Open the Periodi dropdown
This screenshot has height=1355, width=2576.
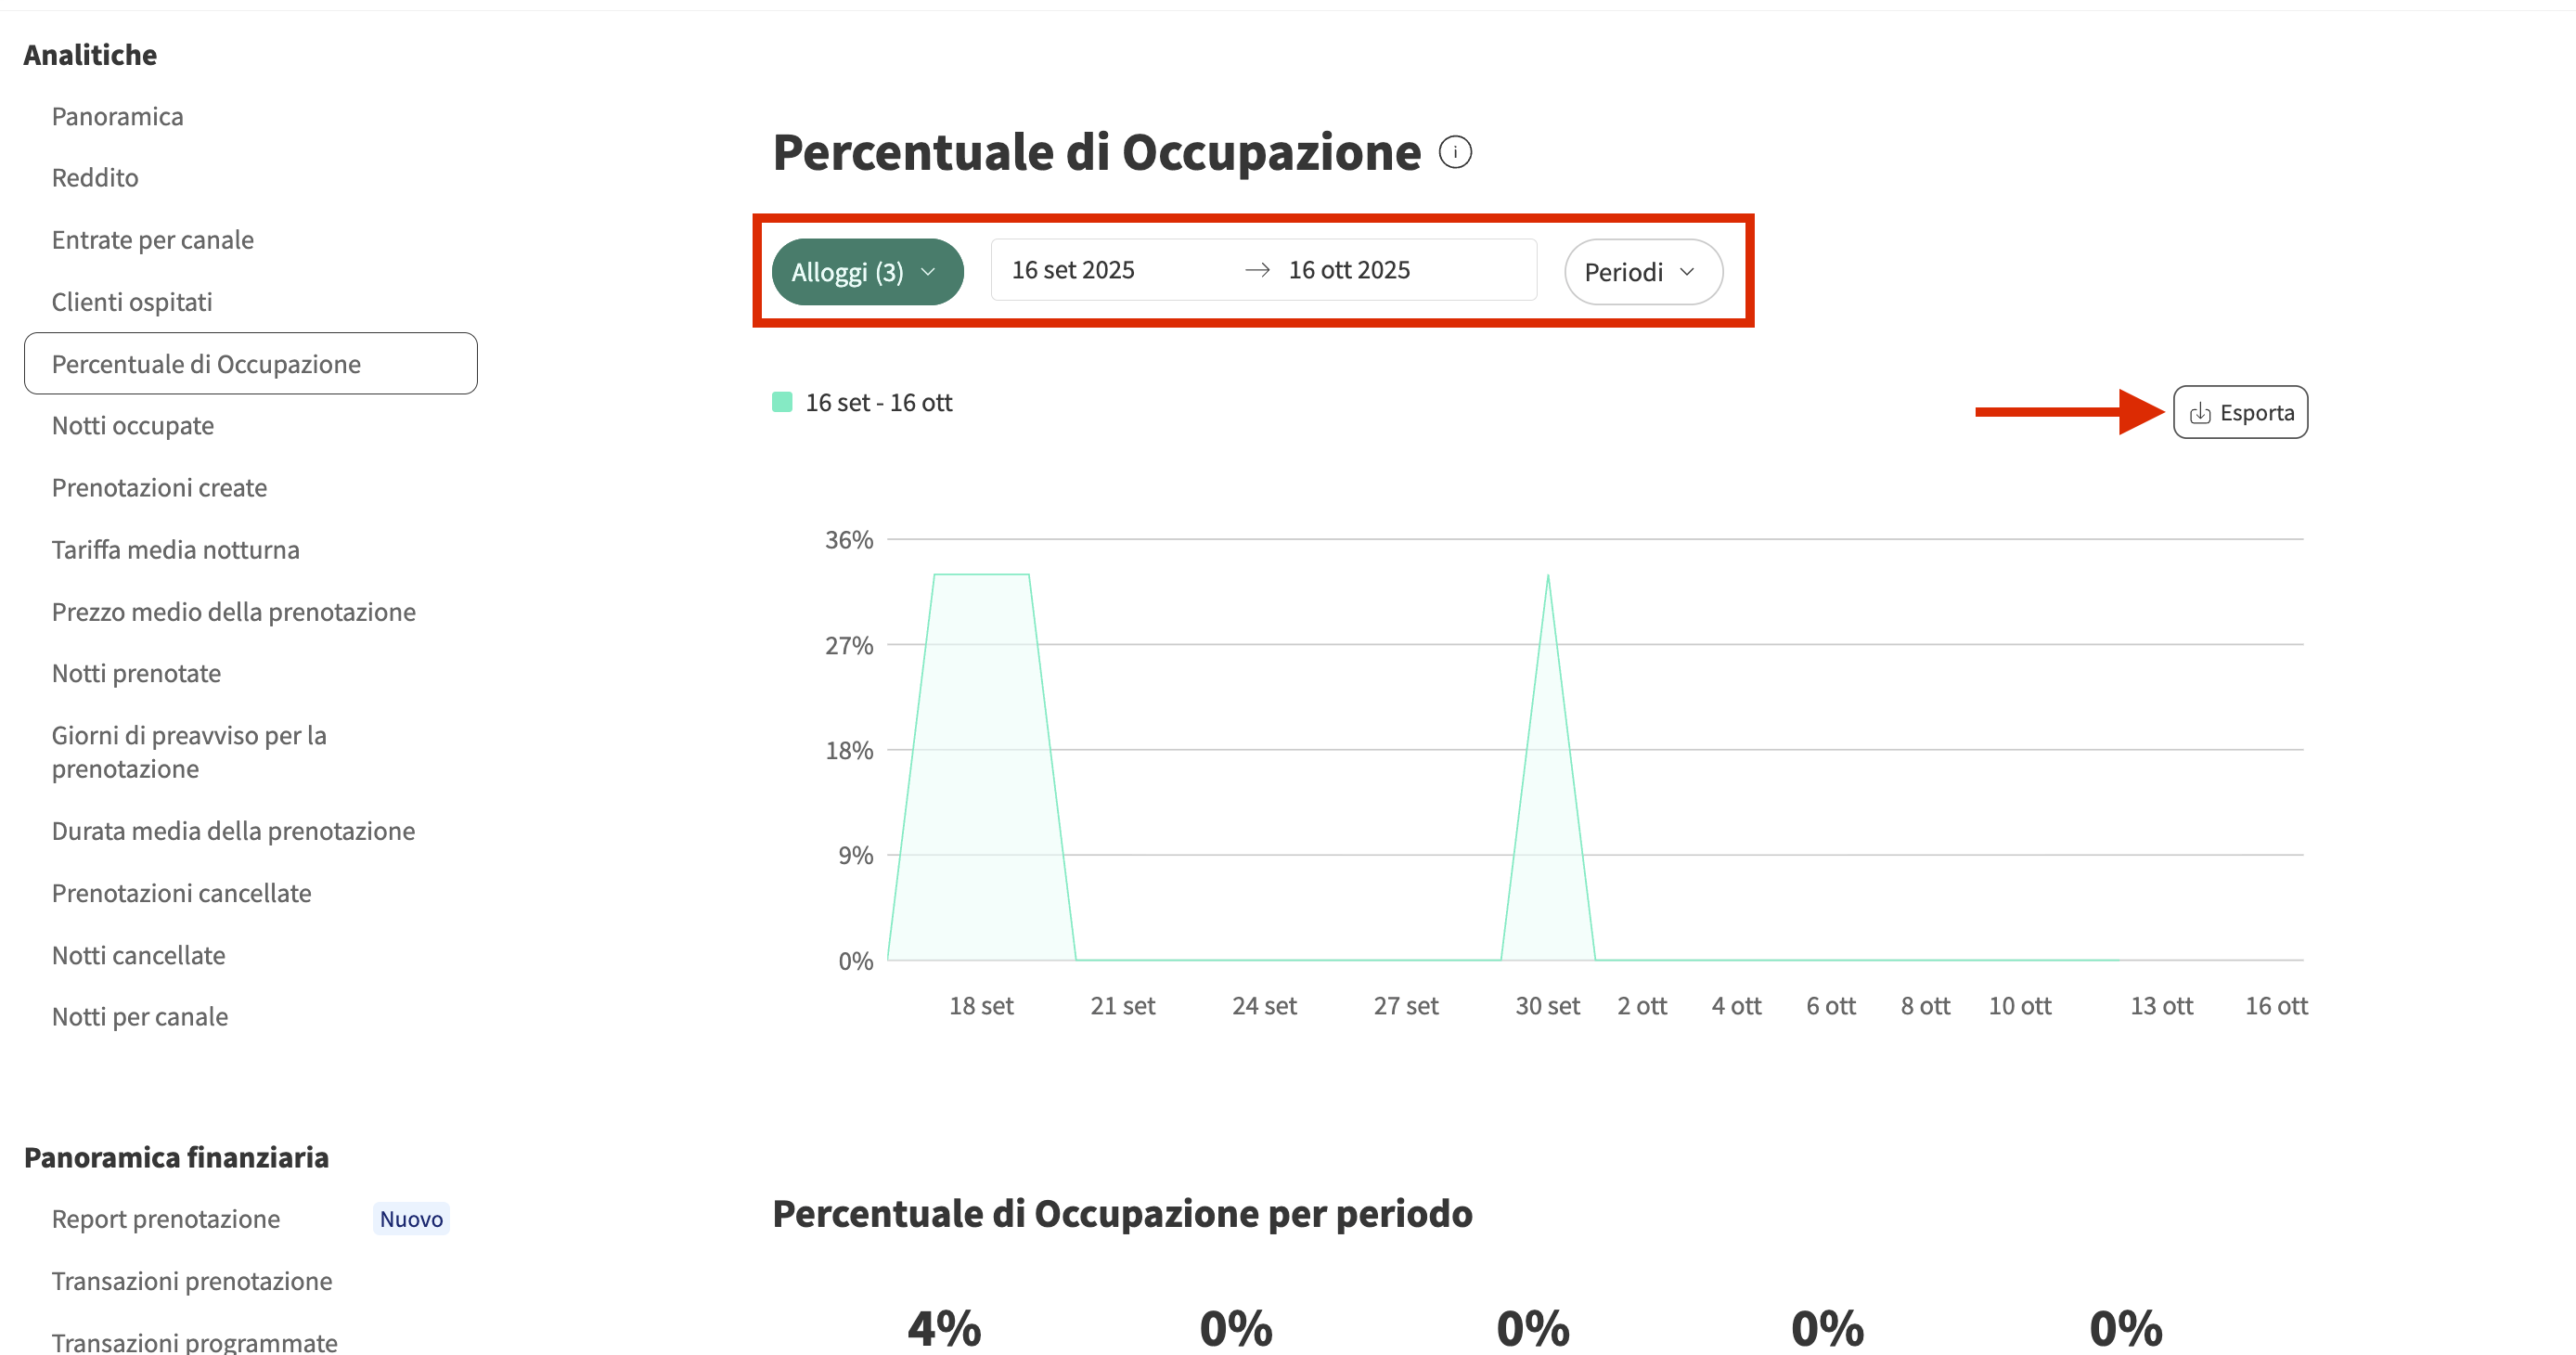pyautogui.click(x=1642, y=272)
